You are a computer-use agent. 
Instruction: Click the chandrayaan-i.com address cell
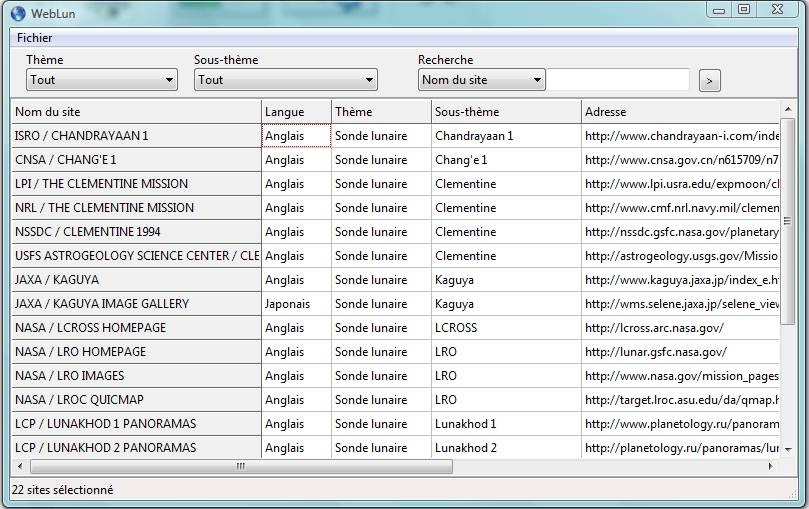pos(681,136)
